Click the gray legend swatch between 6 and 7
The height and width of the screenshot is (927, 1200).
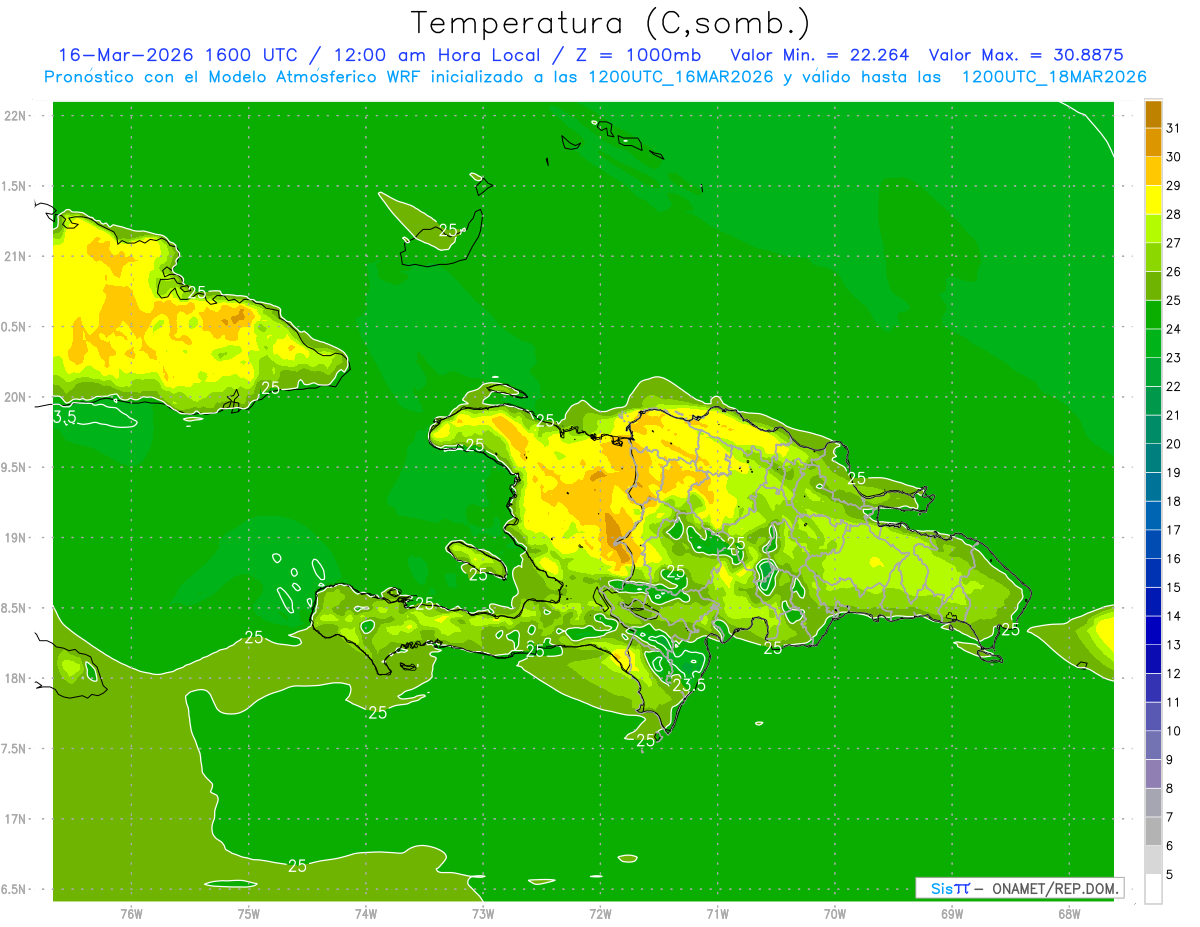[1154, 831]
